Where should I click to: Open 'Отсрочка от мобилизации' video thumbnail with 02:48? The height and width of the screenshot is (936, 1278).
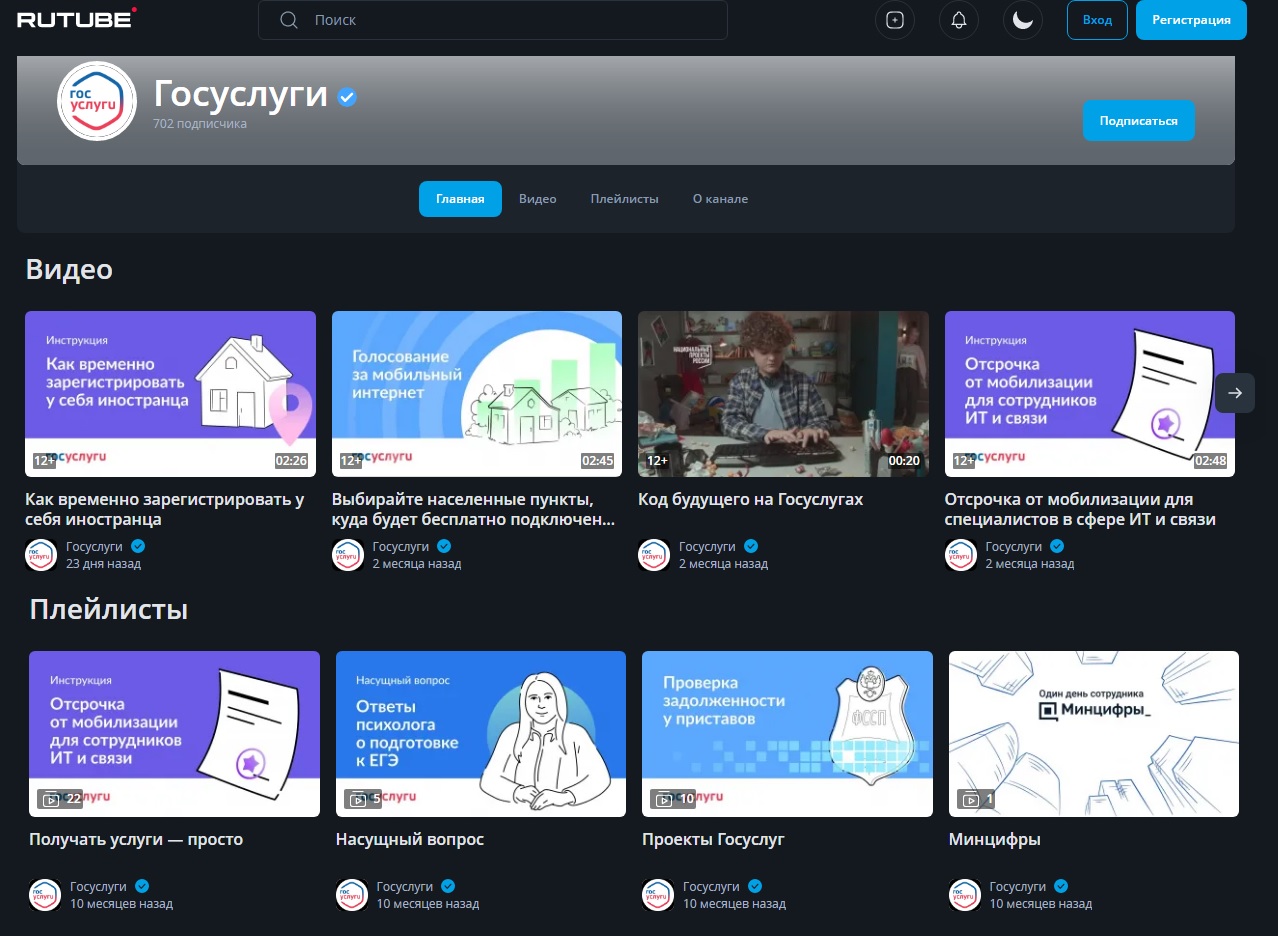click(1090, 394)
